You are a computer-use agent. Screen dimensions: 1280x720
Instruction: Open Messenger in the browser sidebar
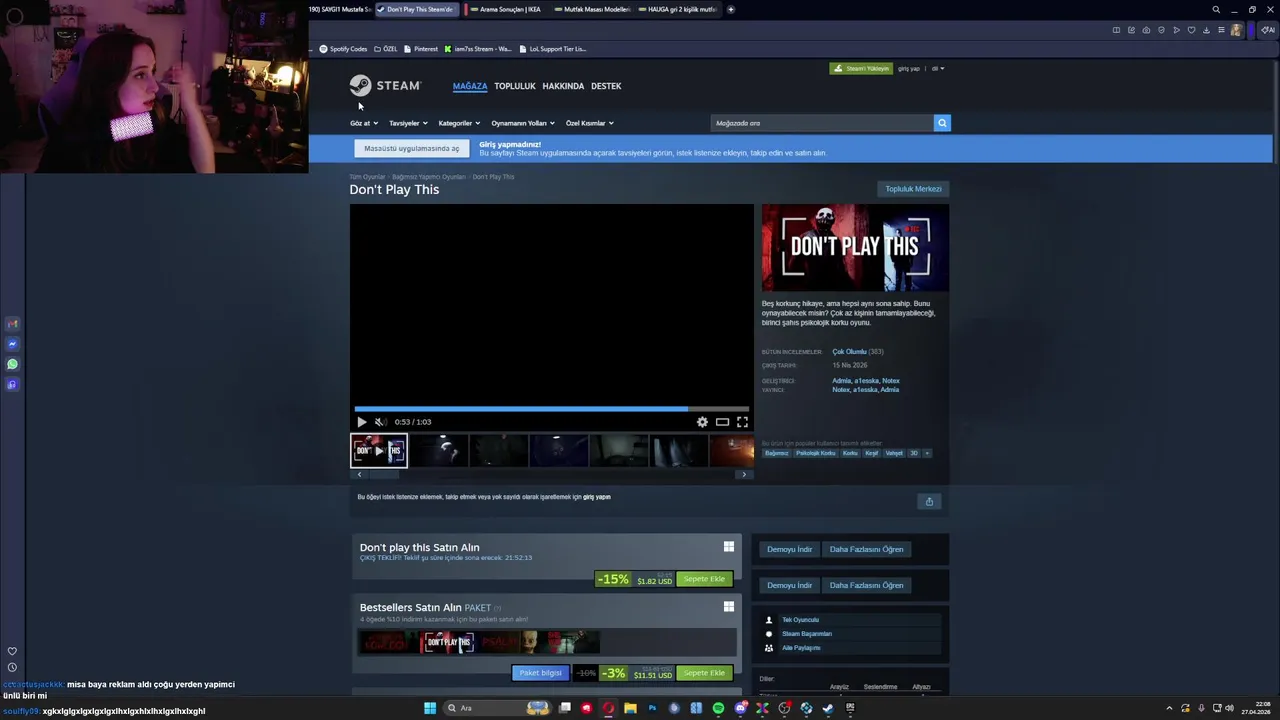[x=12, y=344]
